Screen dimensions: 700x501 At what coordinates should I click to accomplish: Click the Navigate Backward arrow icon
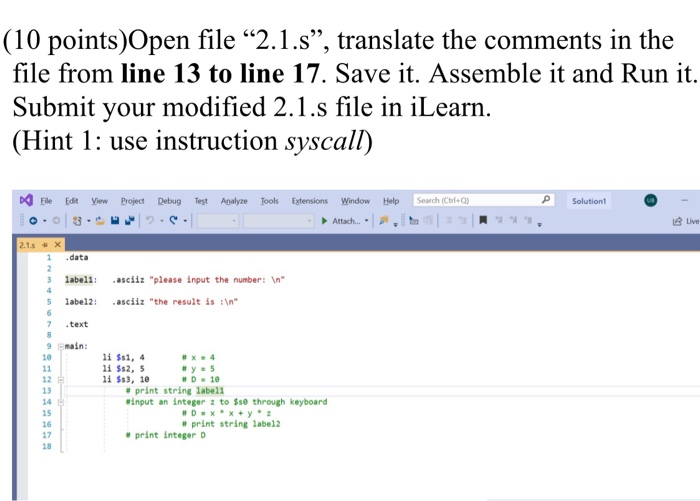[x=33, y=221]
